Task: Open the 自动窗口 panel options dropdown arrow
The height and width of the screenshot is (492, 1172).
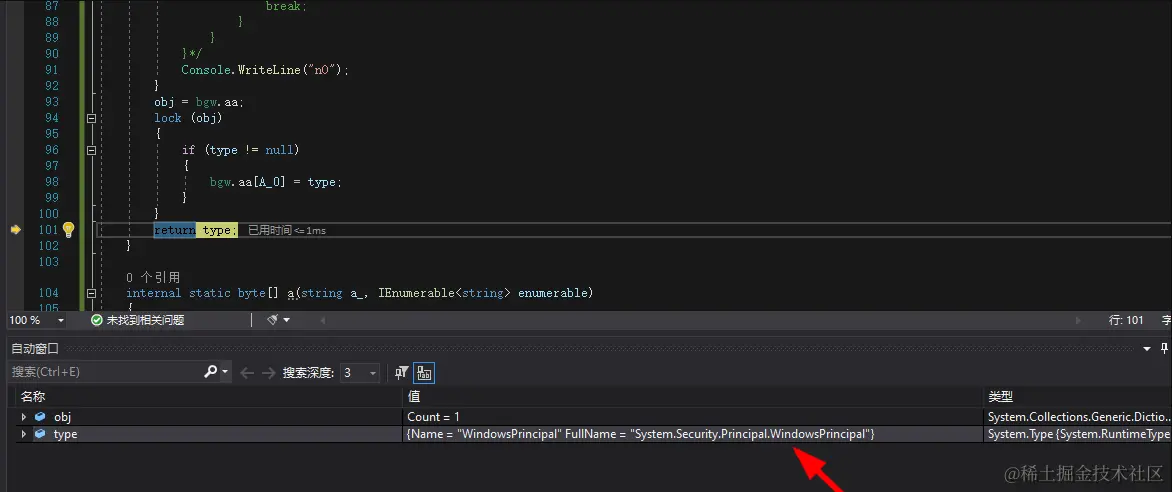Action: coord(1148,348)
